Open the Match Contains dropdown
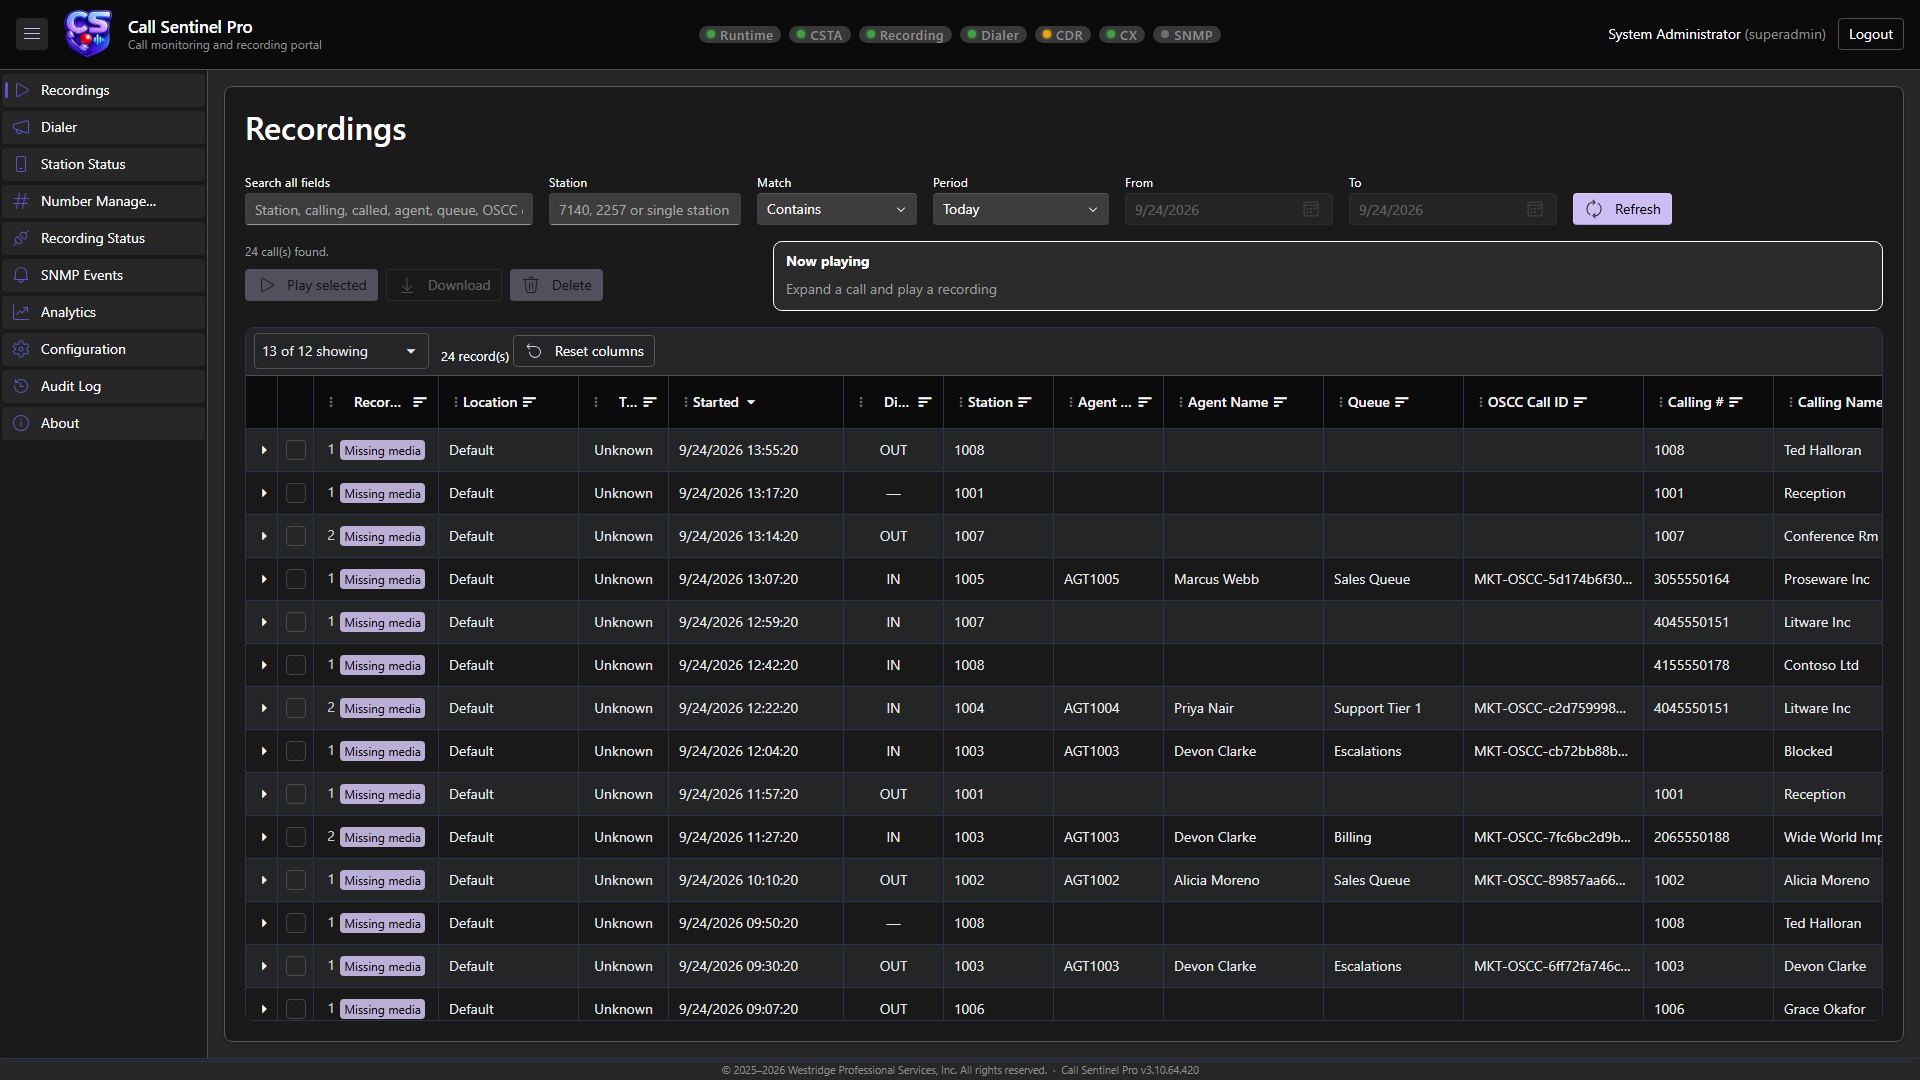This screenshot has height=1080, width=1920. coord(836,209)
